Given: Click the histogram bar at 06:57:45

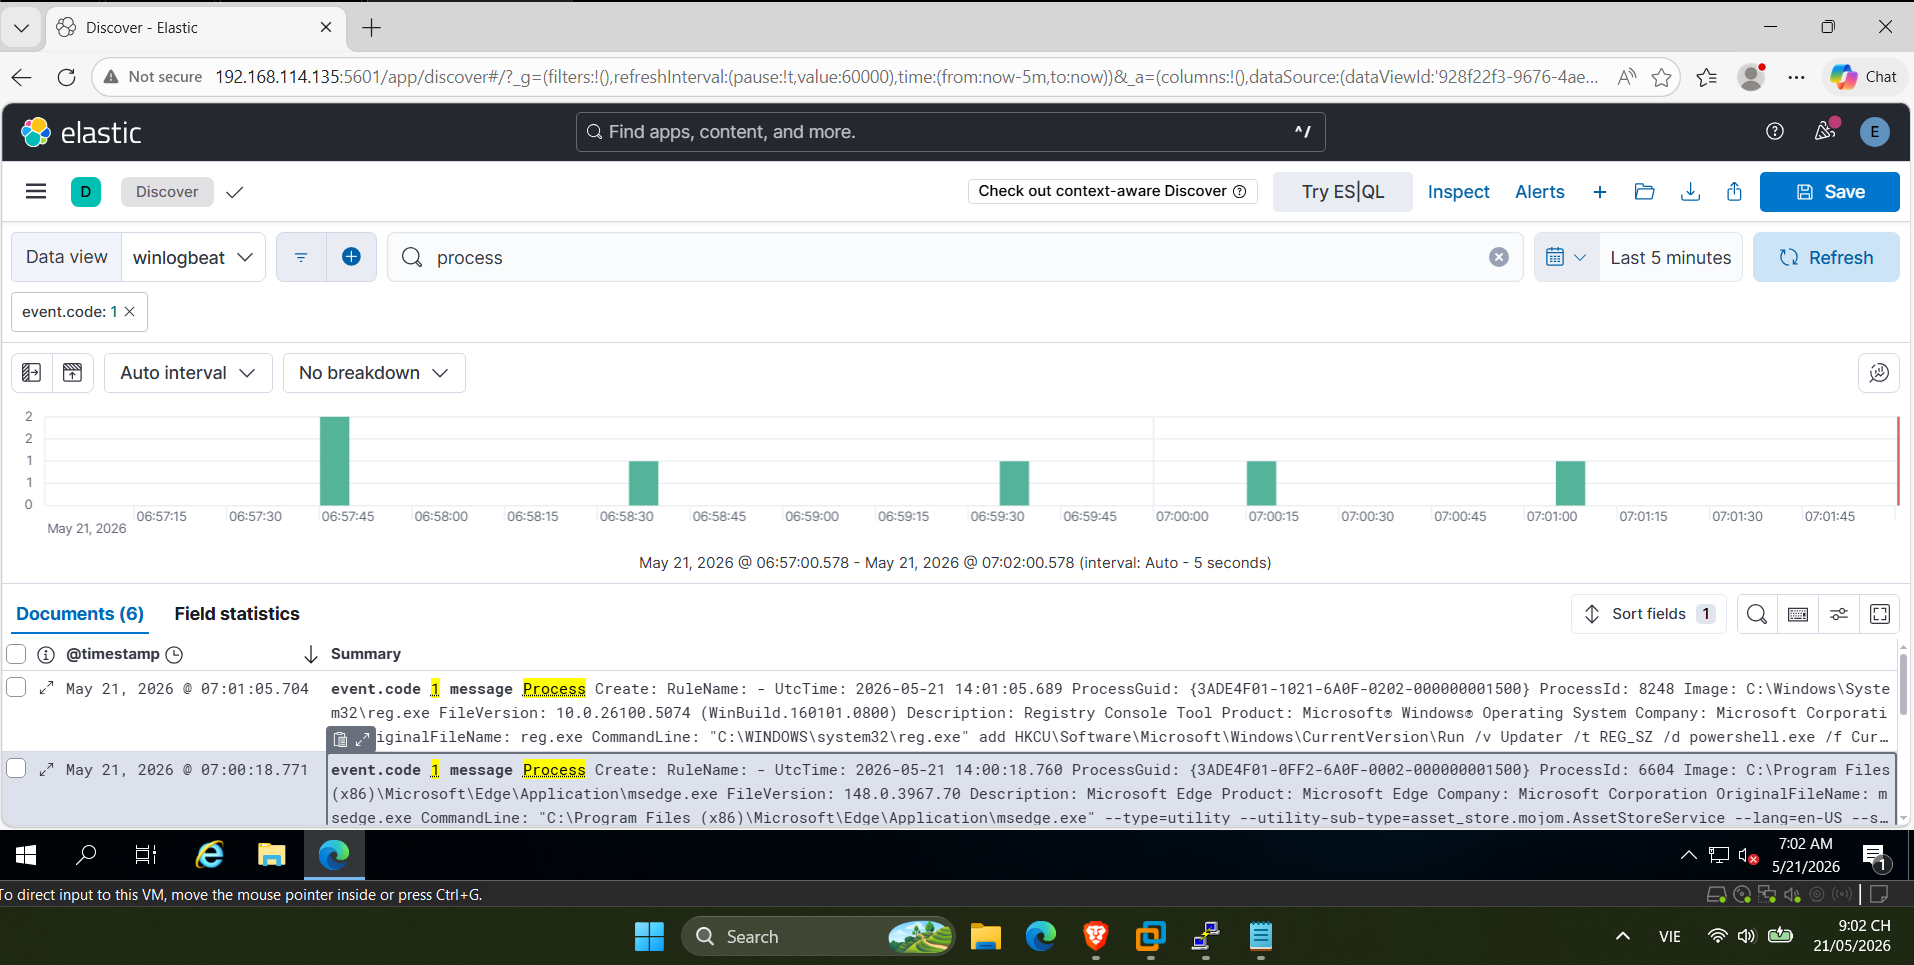Looking at the screenshot, I should click(x=334, y=461).
